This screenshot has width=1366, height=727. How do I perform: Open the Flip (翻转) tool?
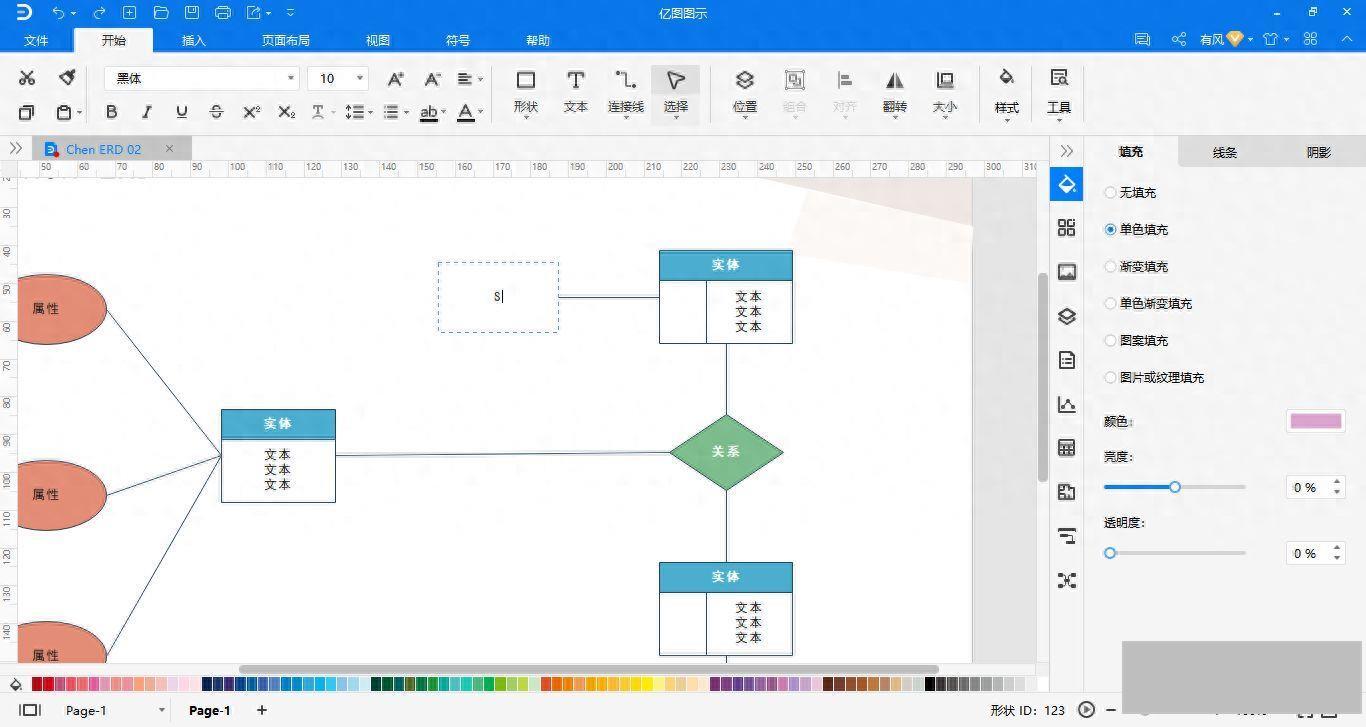coord(895,91)
